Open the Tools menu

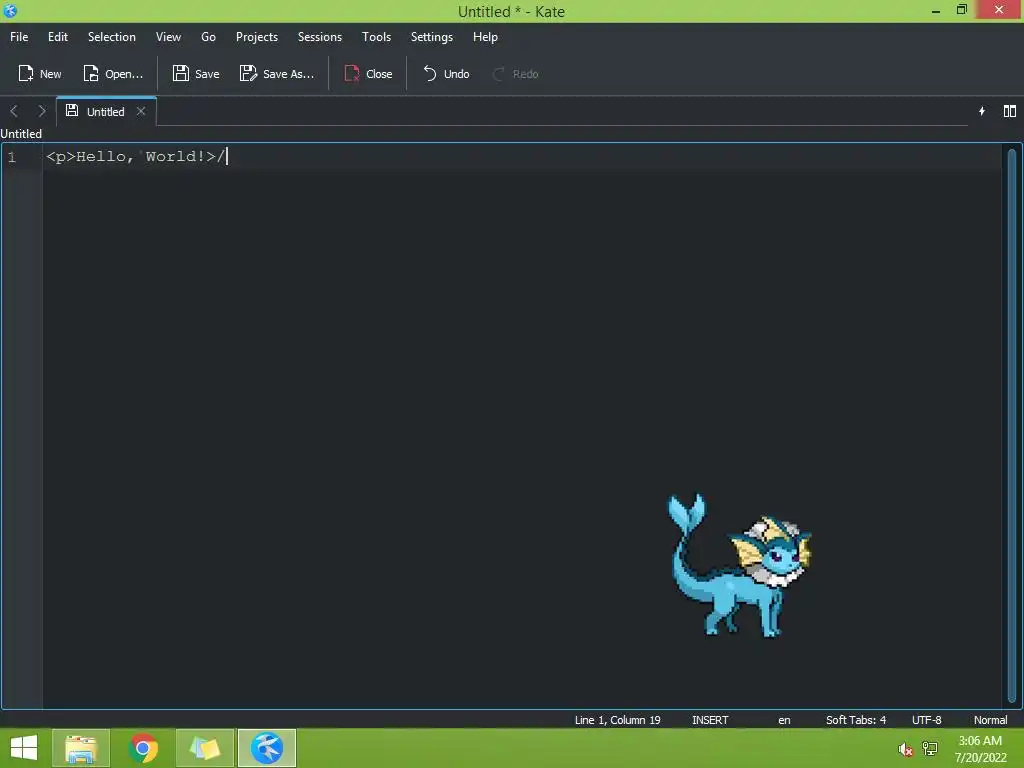point(376,37)
